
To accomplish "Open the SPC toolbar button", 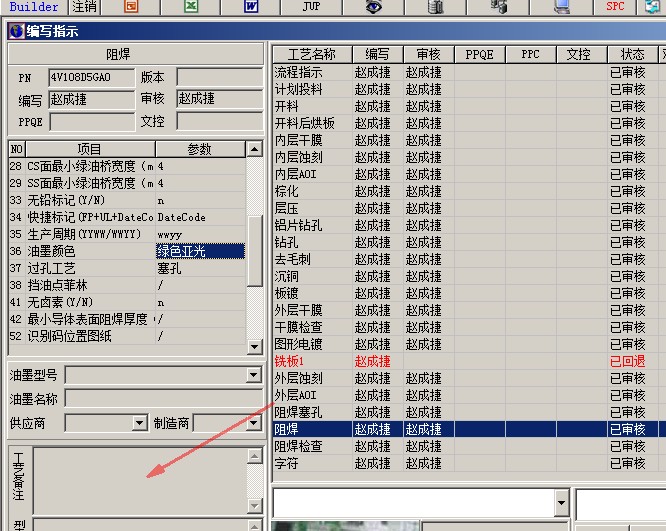I will point(615,6).
